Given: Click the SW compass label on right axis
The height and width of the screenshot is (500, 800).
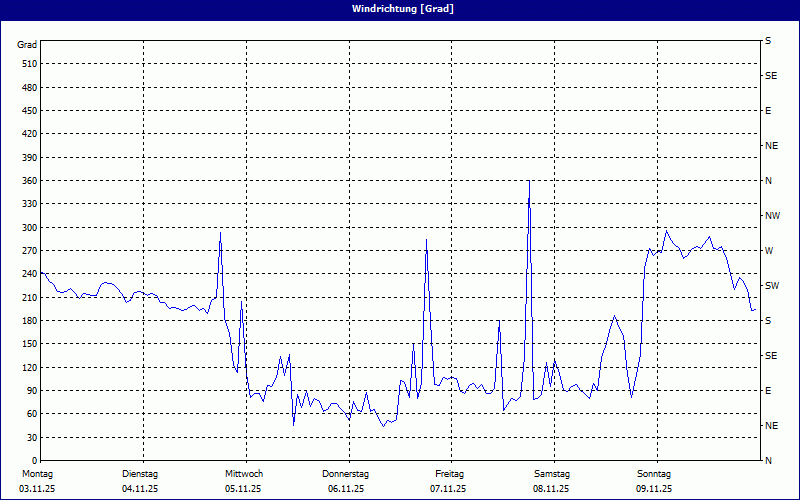Looking at the screenshot, I should click(x=772, y=286).
